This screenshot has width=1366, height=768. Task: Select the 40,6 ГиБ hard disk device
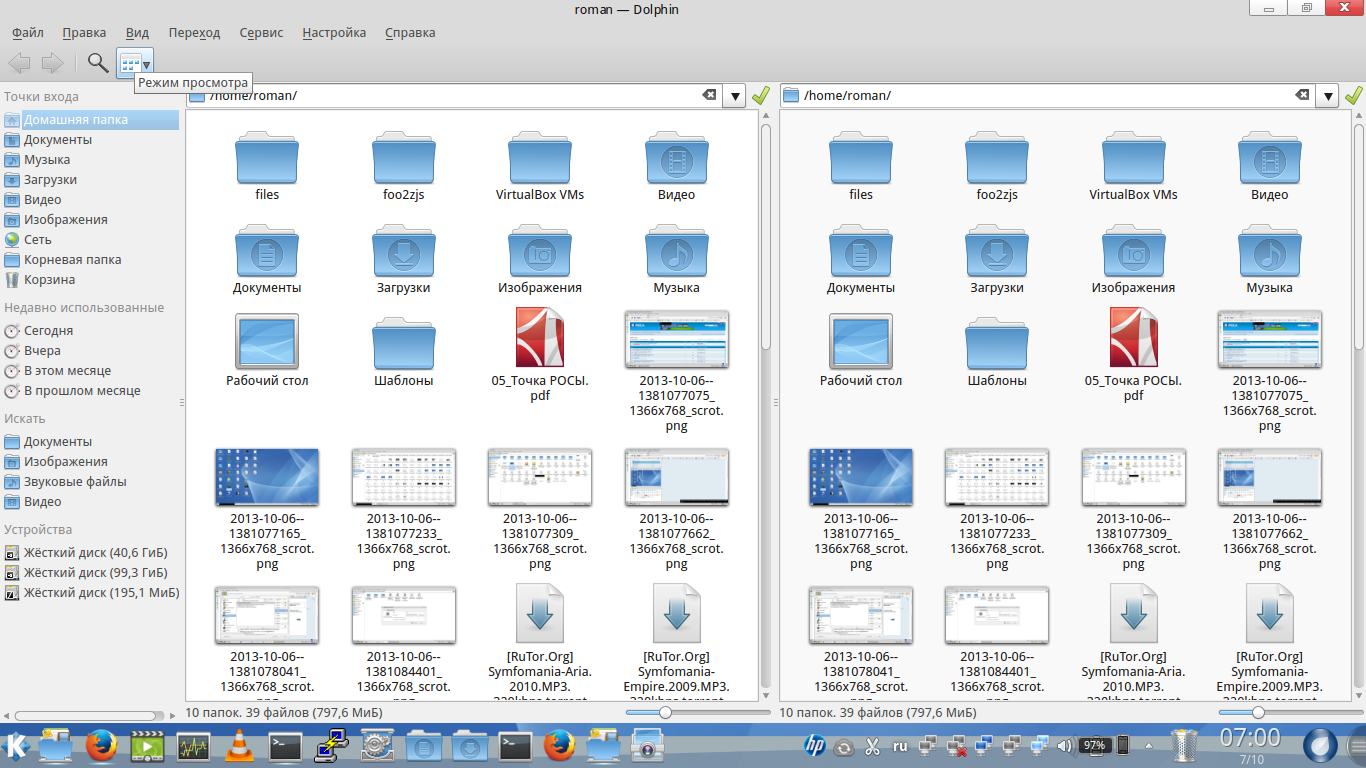(x=95, y=553)
